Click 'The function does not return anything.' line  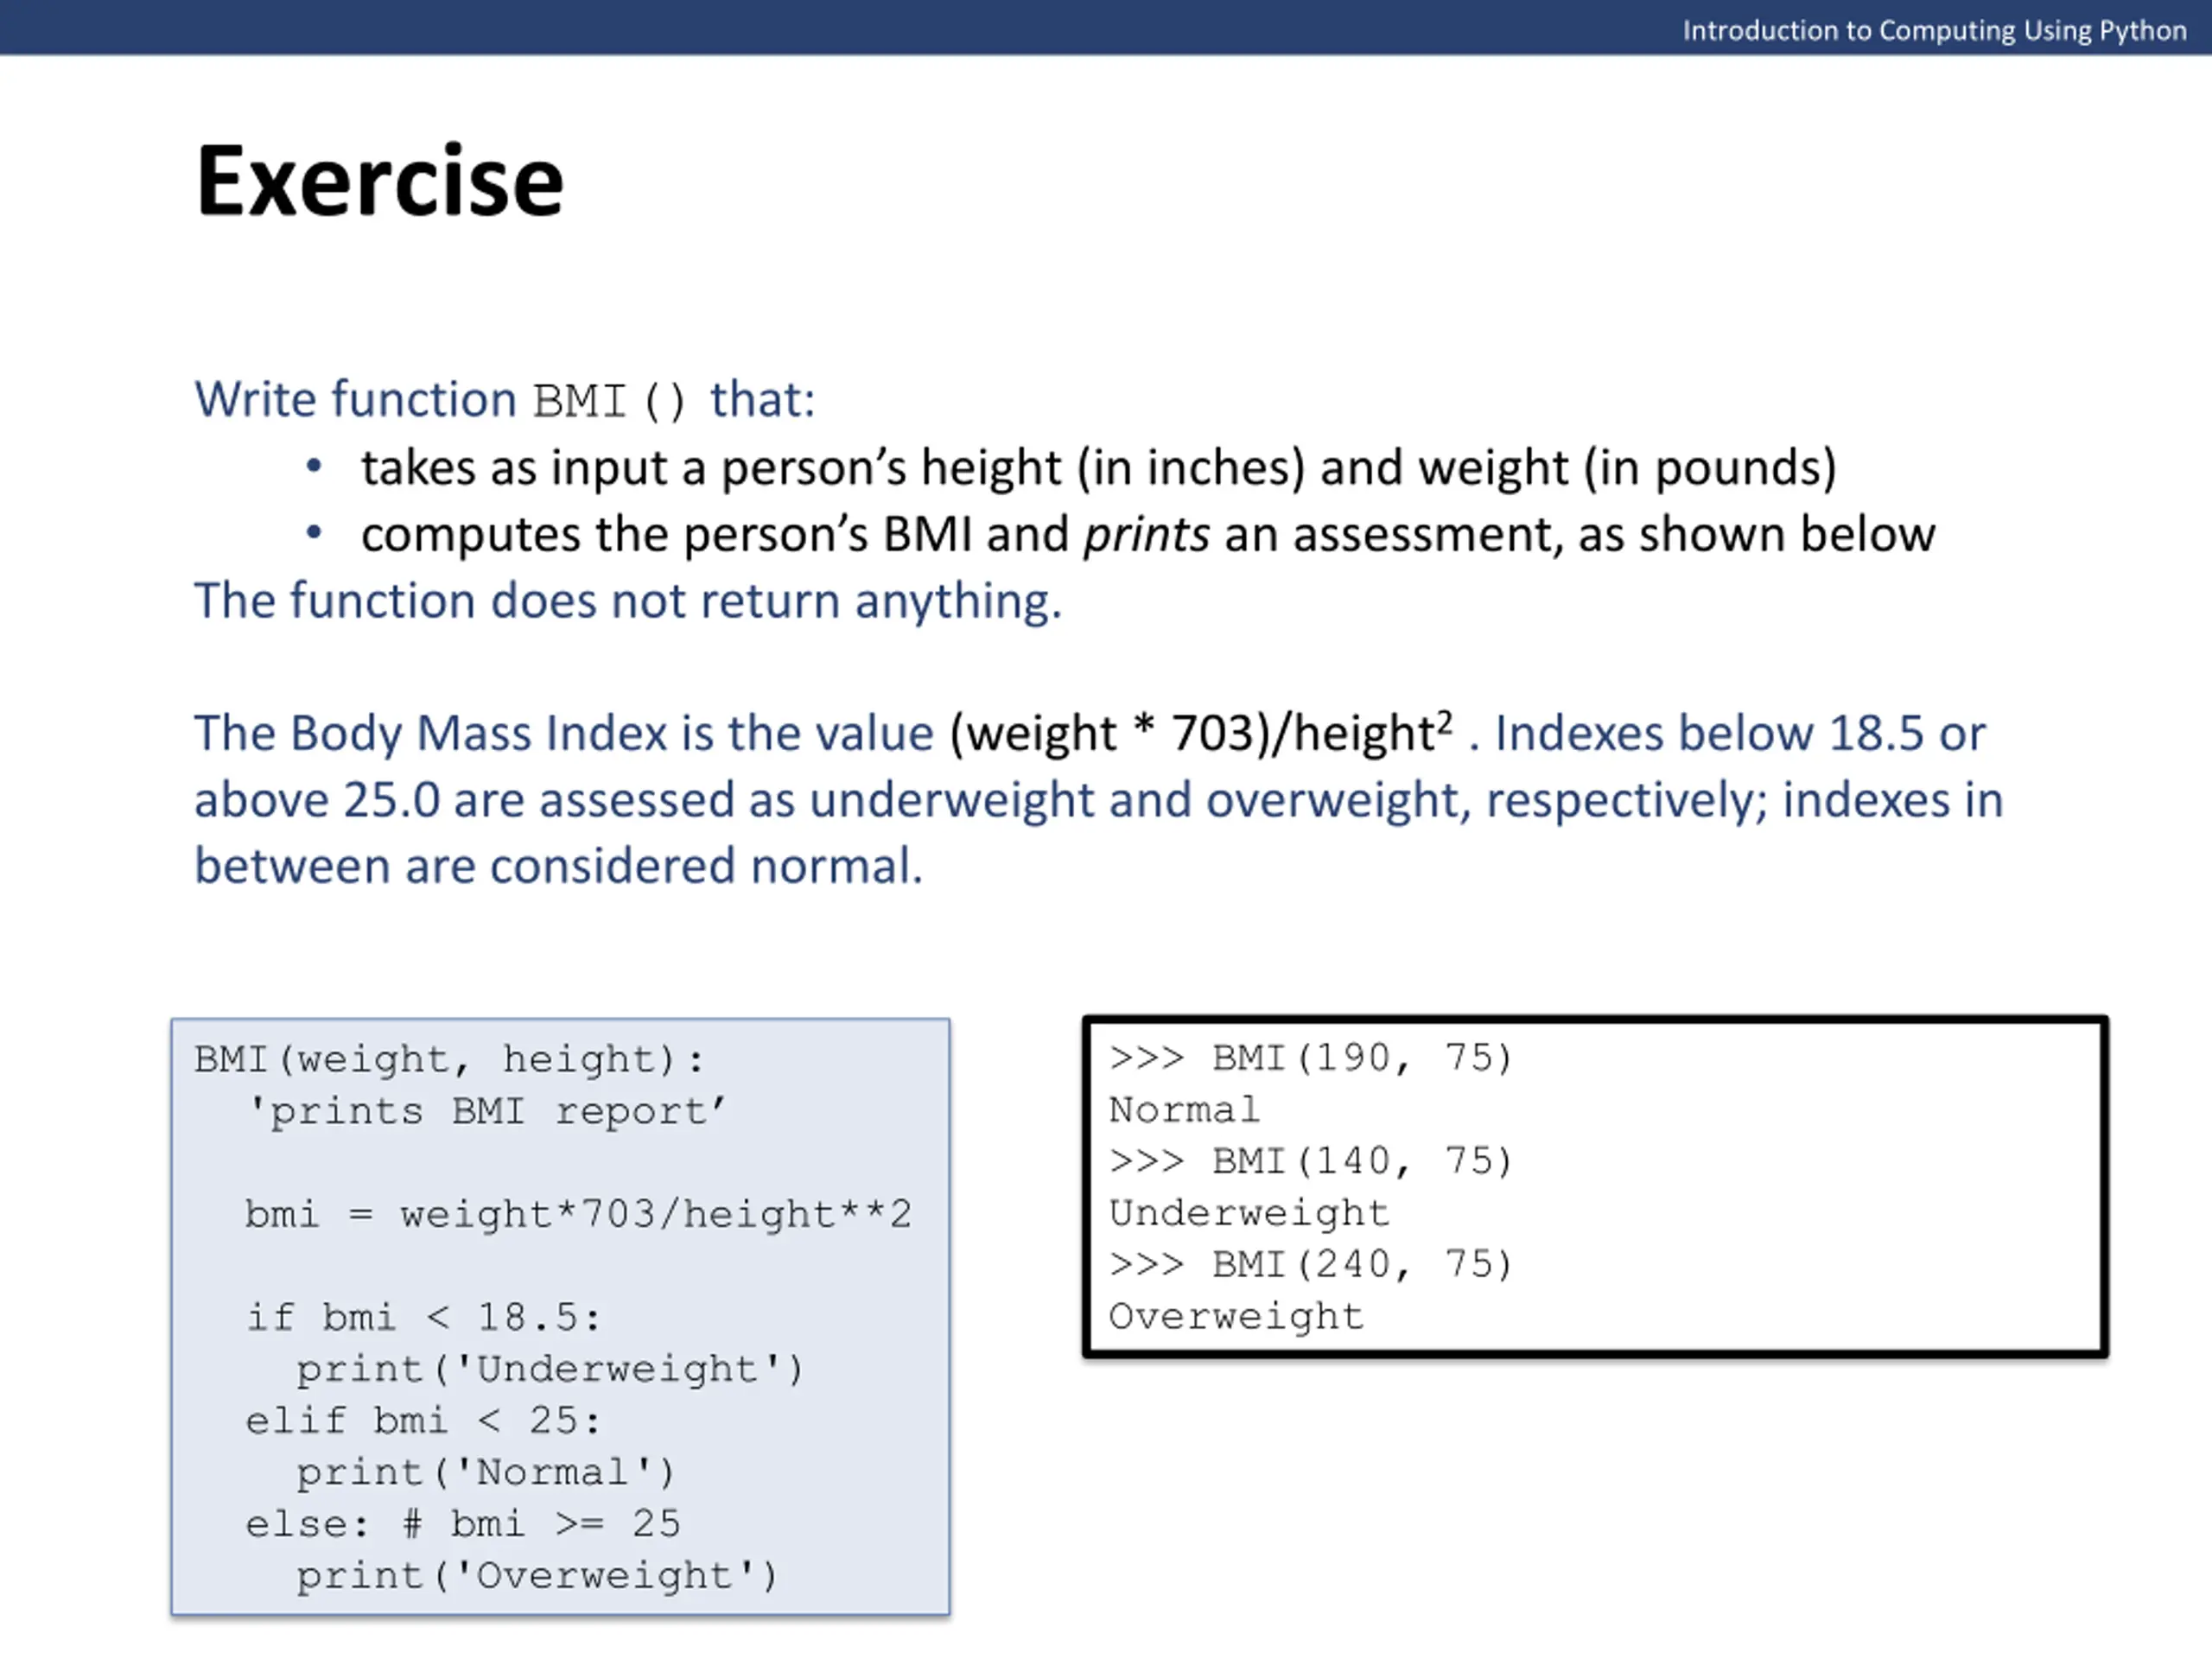click(x=628, y=601)
